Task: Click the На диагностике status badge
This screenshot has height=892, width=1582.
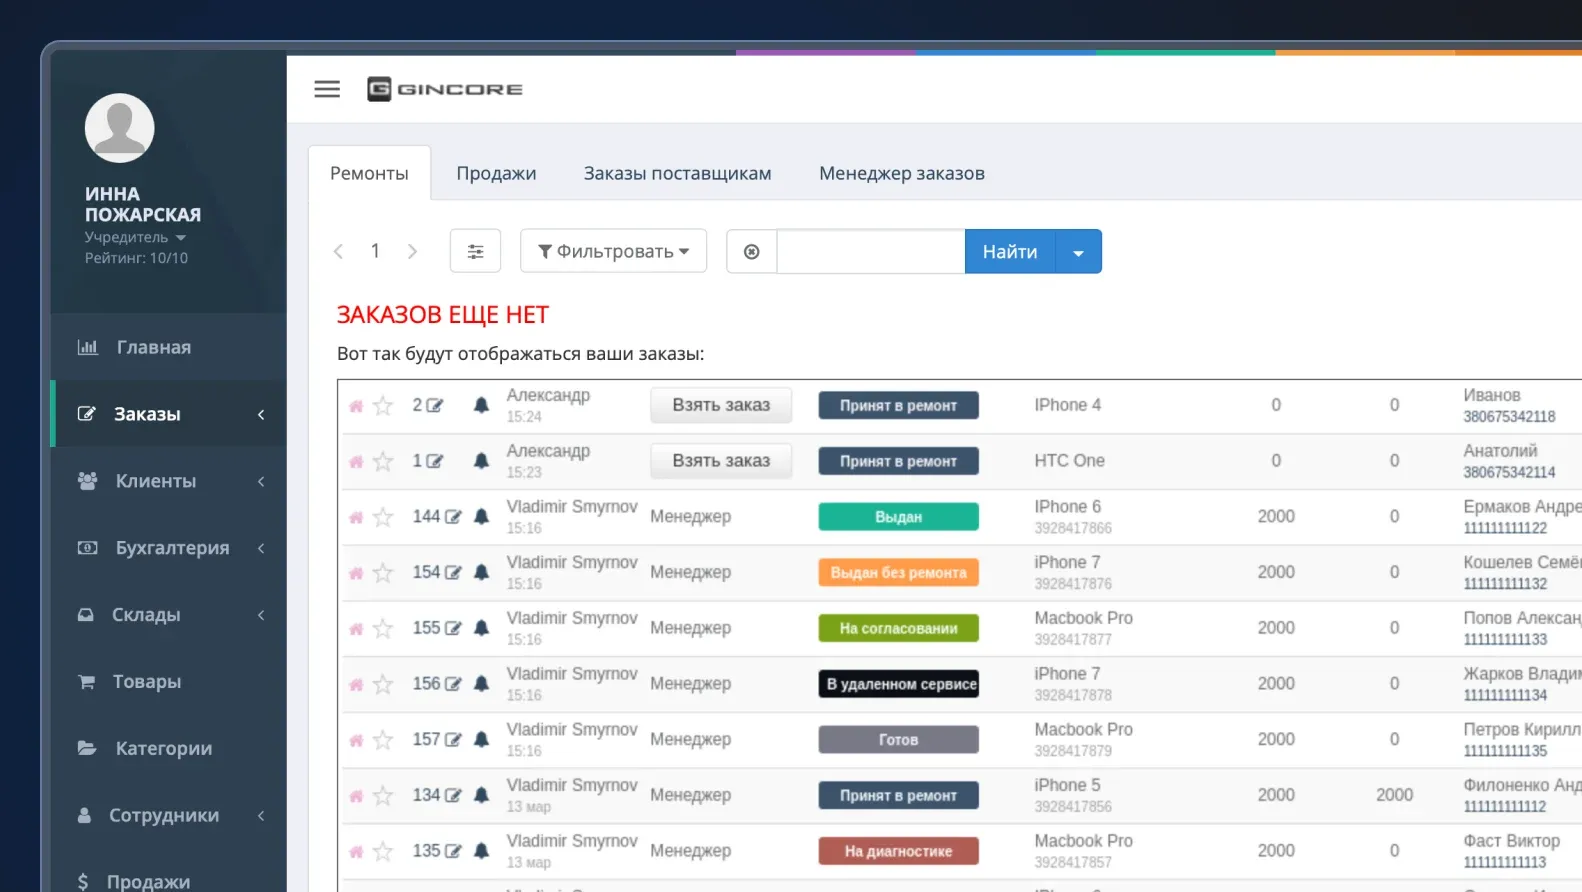Action: click(898, 851)
